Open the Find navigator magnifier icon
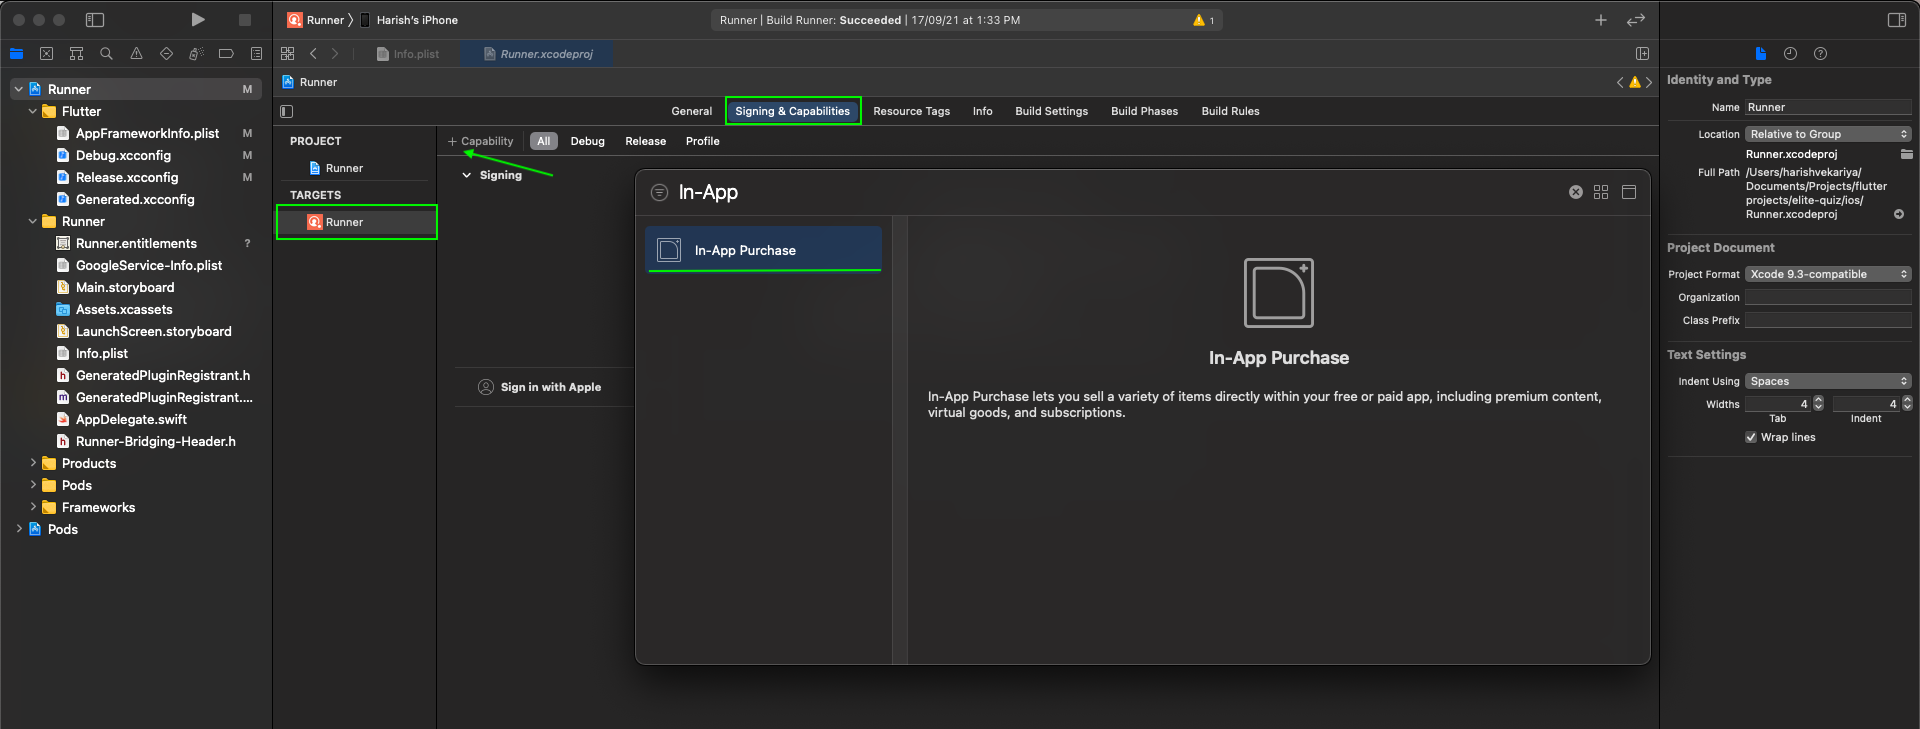 click(x=106, y=54)
